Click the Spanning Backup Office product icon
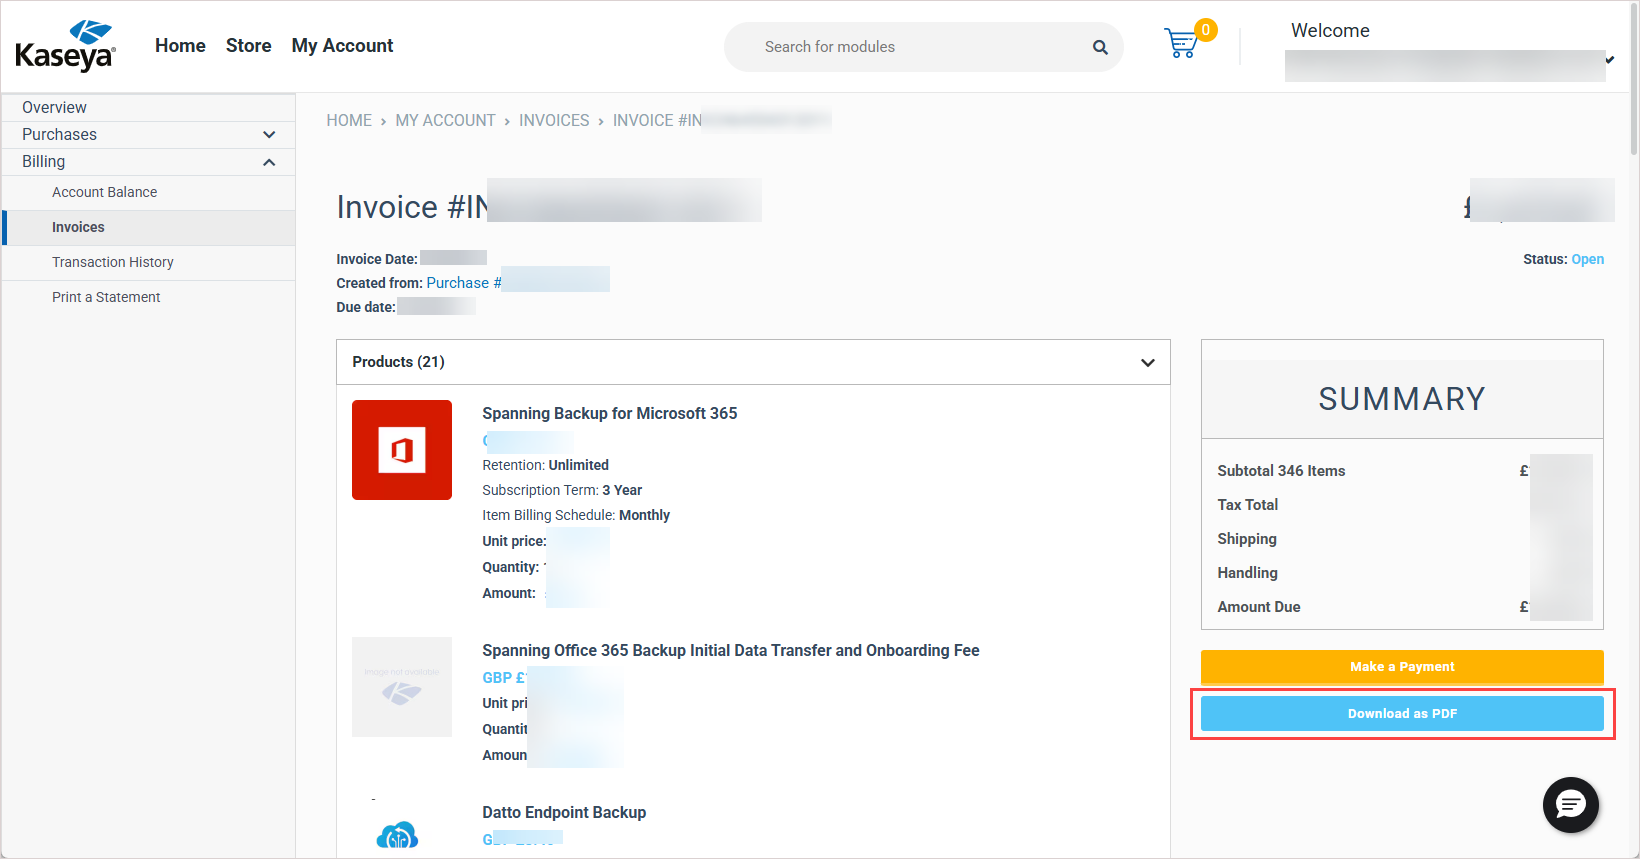The width and height of the screenshot is (1640, 859). pyautogui.click(x=402, y=450)
